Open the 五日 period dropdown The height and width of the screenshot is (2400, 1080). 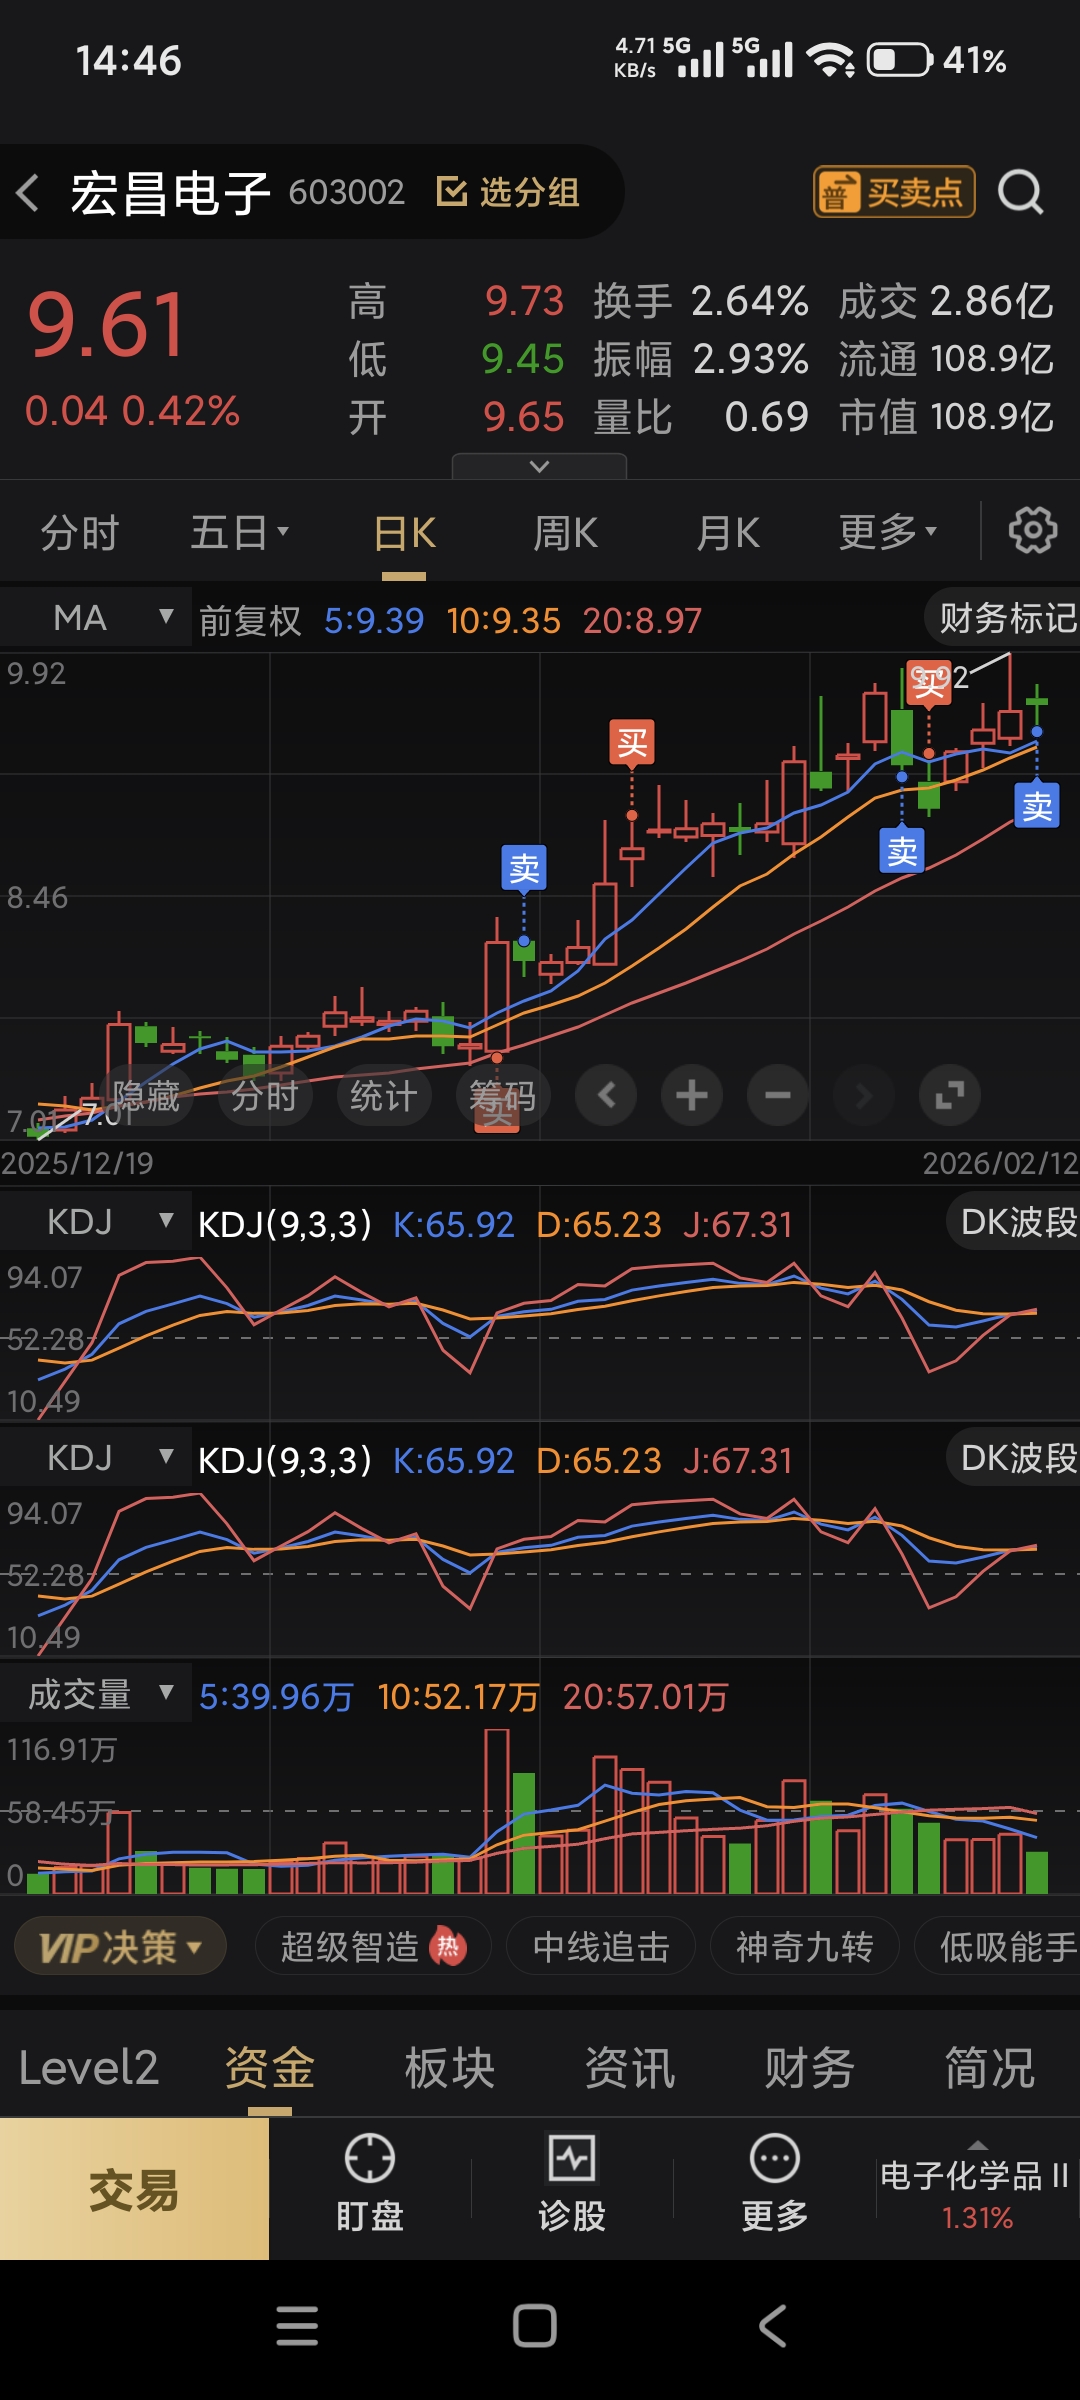[240, 532]
